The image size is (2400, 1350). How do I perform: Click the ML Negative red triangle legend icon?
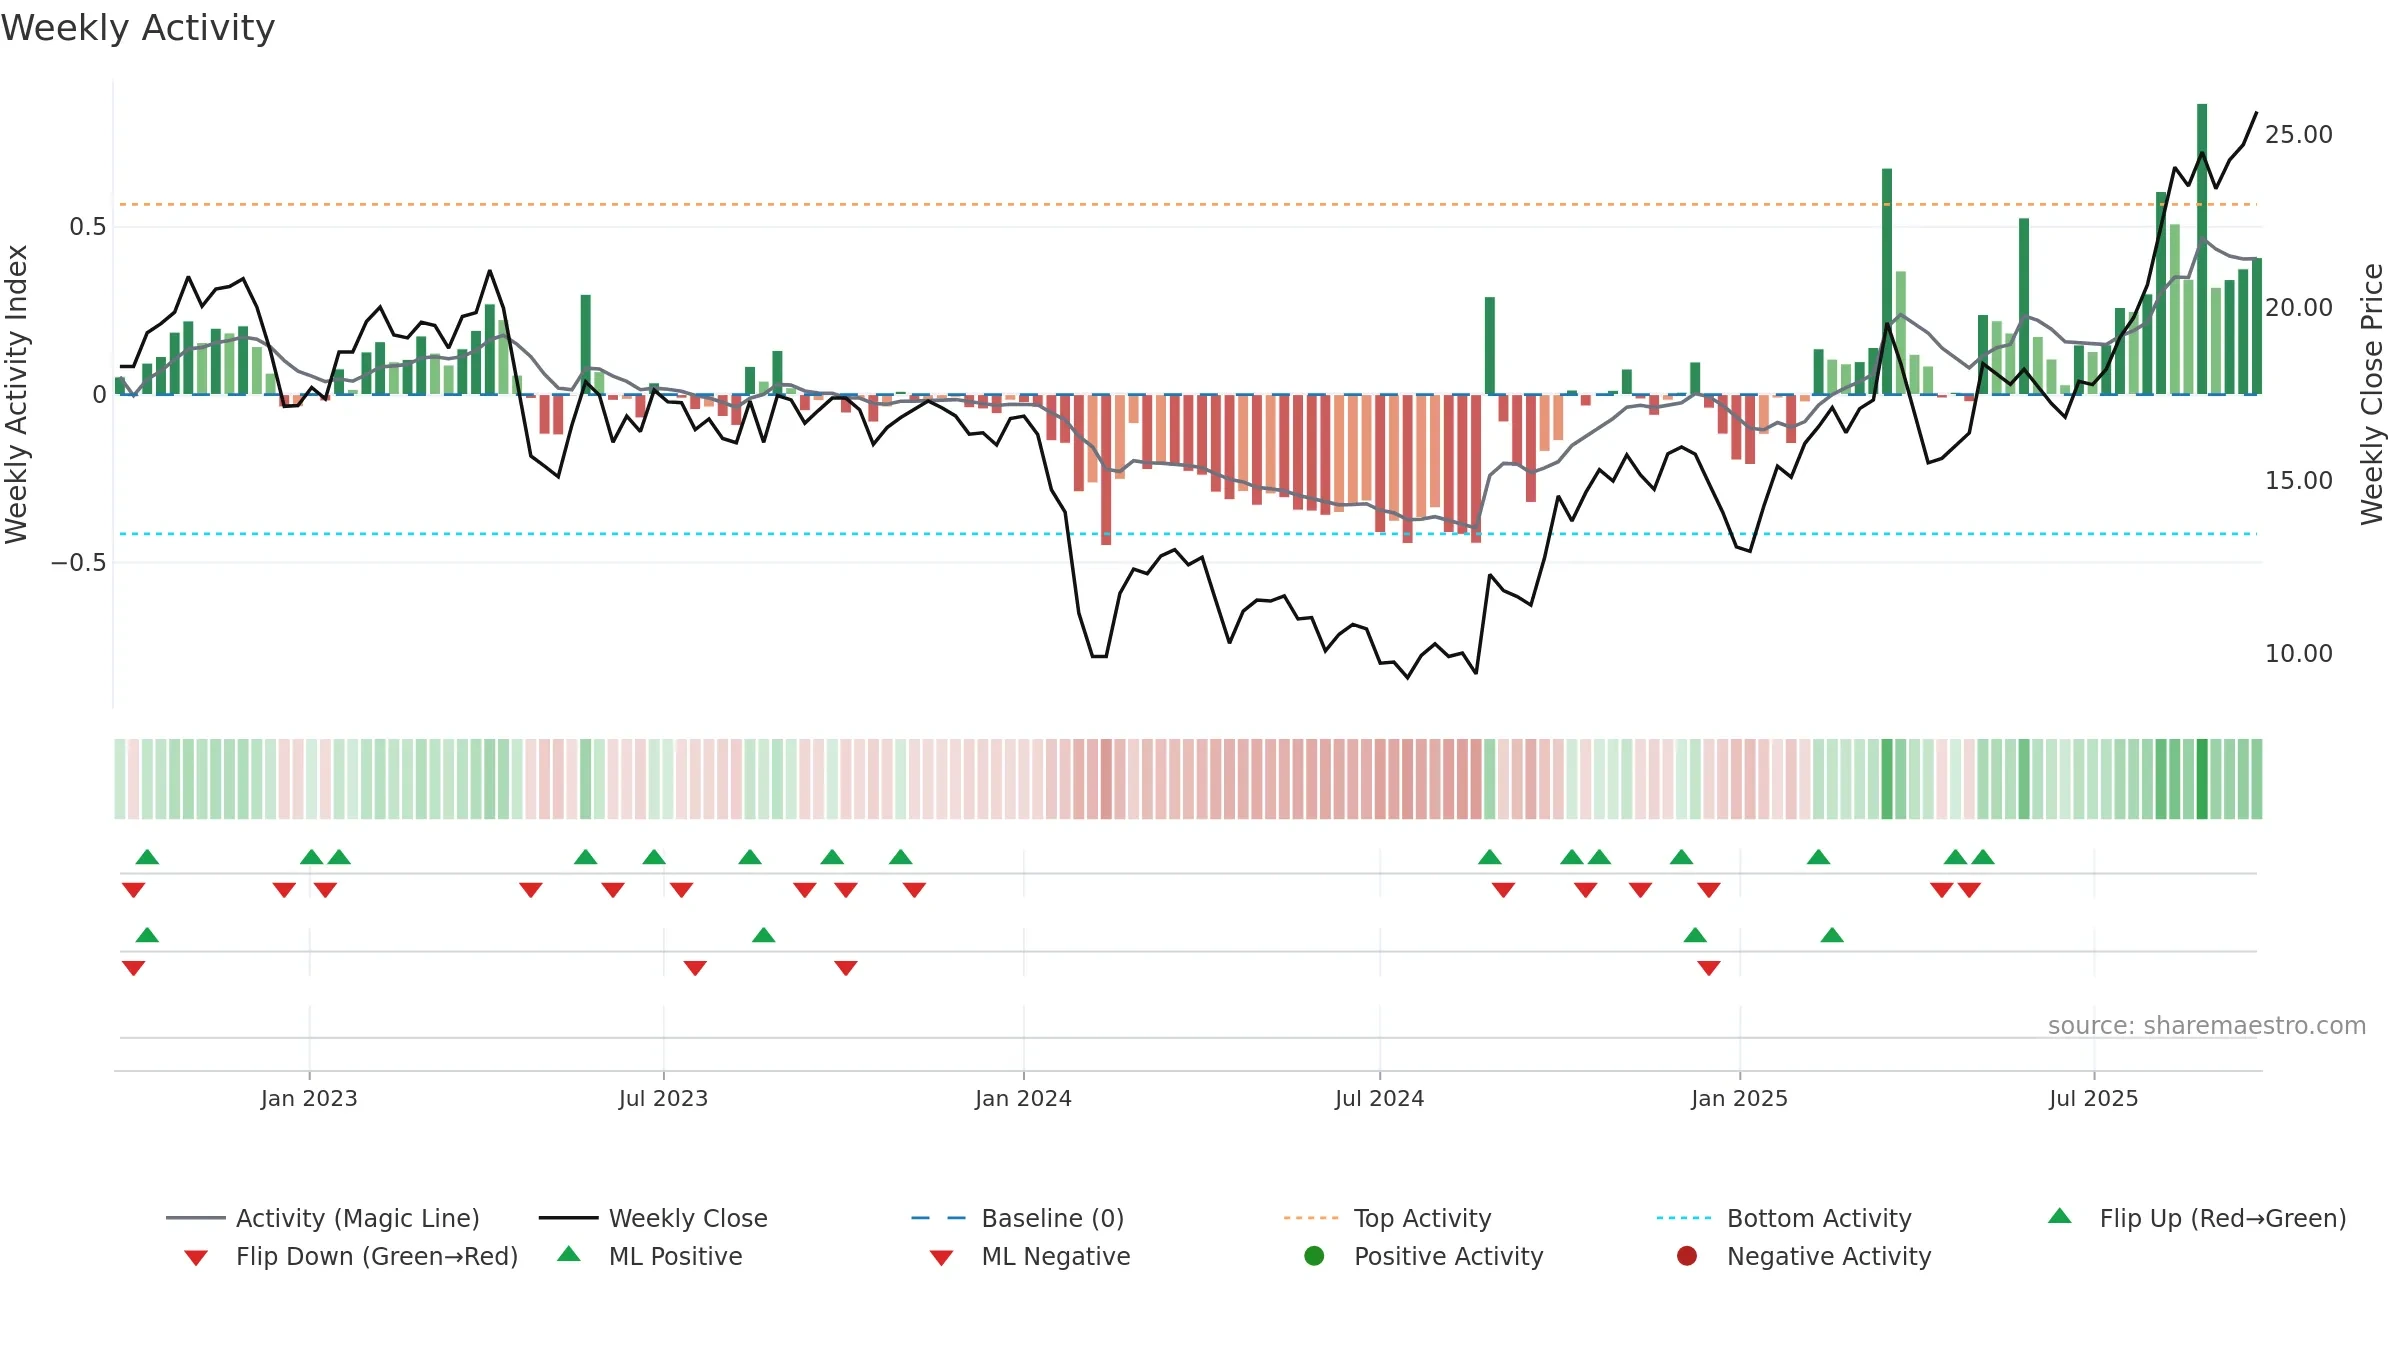(x=941, y=1258)
